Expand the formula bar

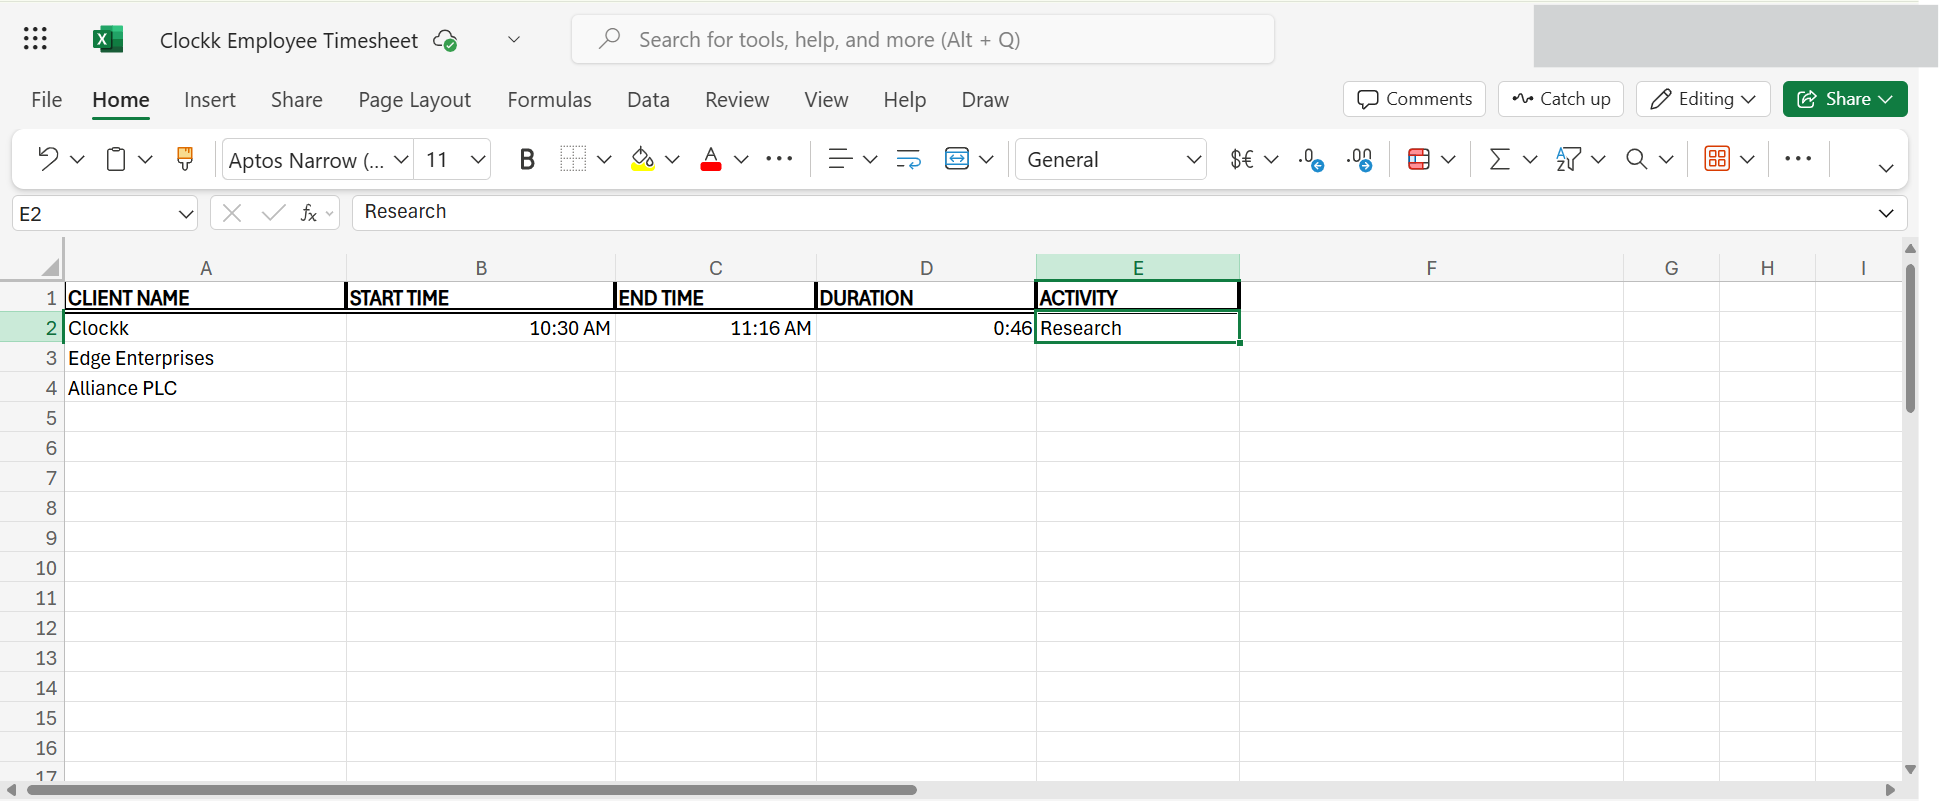point(1886,213)
